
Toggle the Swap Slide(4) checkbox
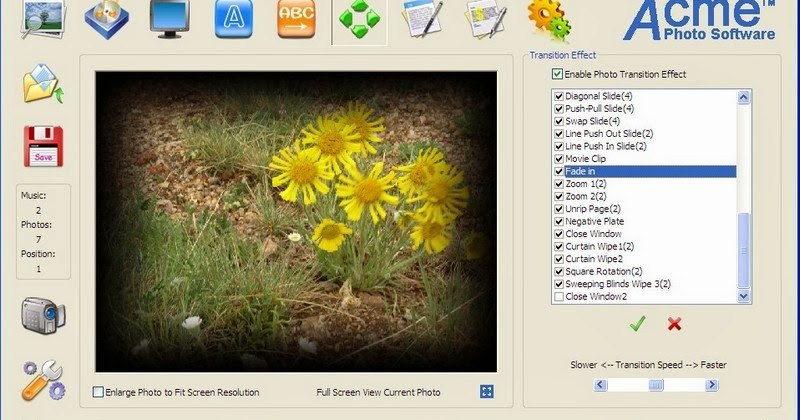(559, 121)
